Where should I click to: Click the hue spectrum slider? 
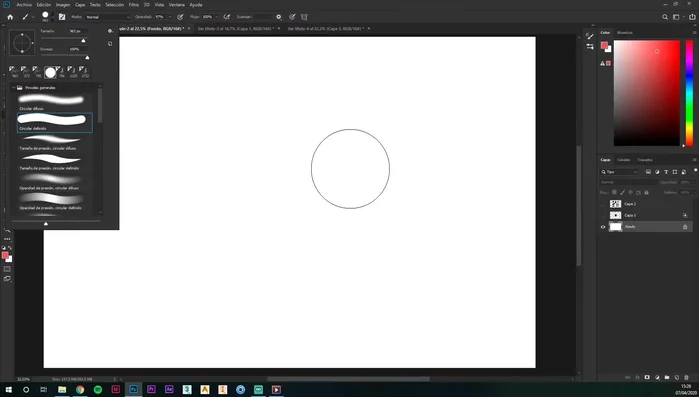pyautogui.click(x=689, y=93)
